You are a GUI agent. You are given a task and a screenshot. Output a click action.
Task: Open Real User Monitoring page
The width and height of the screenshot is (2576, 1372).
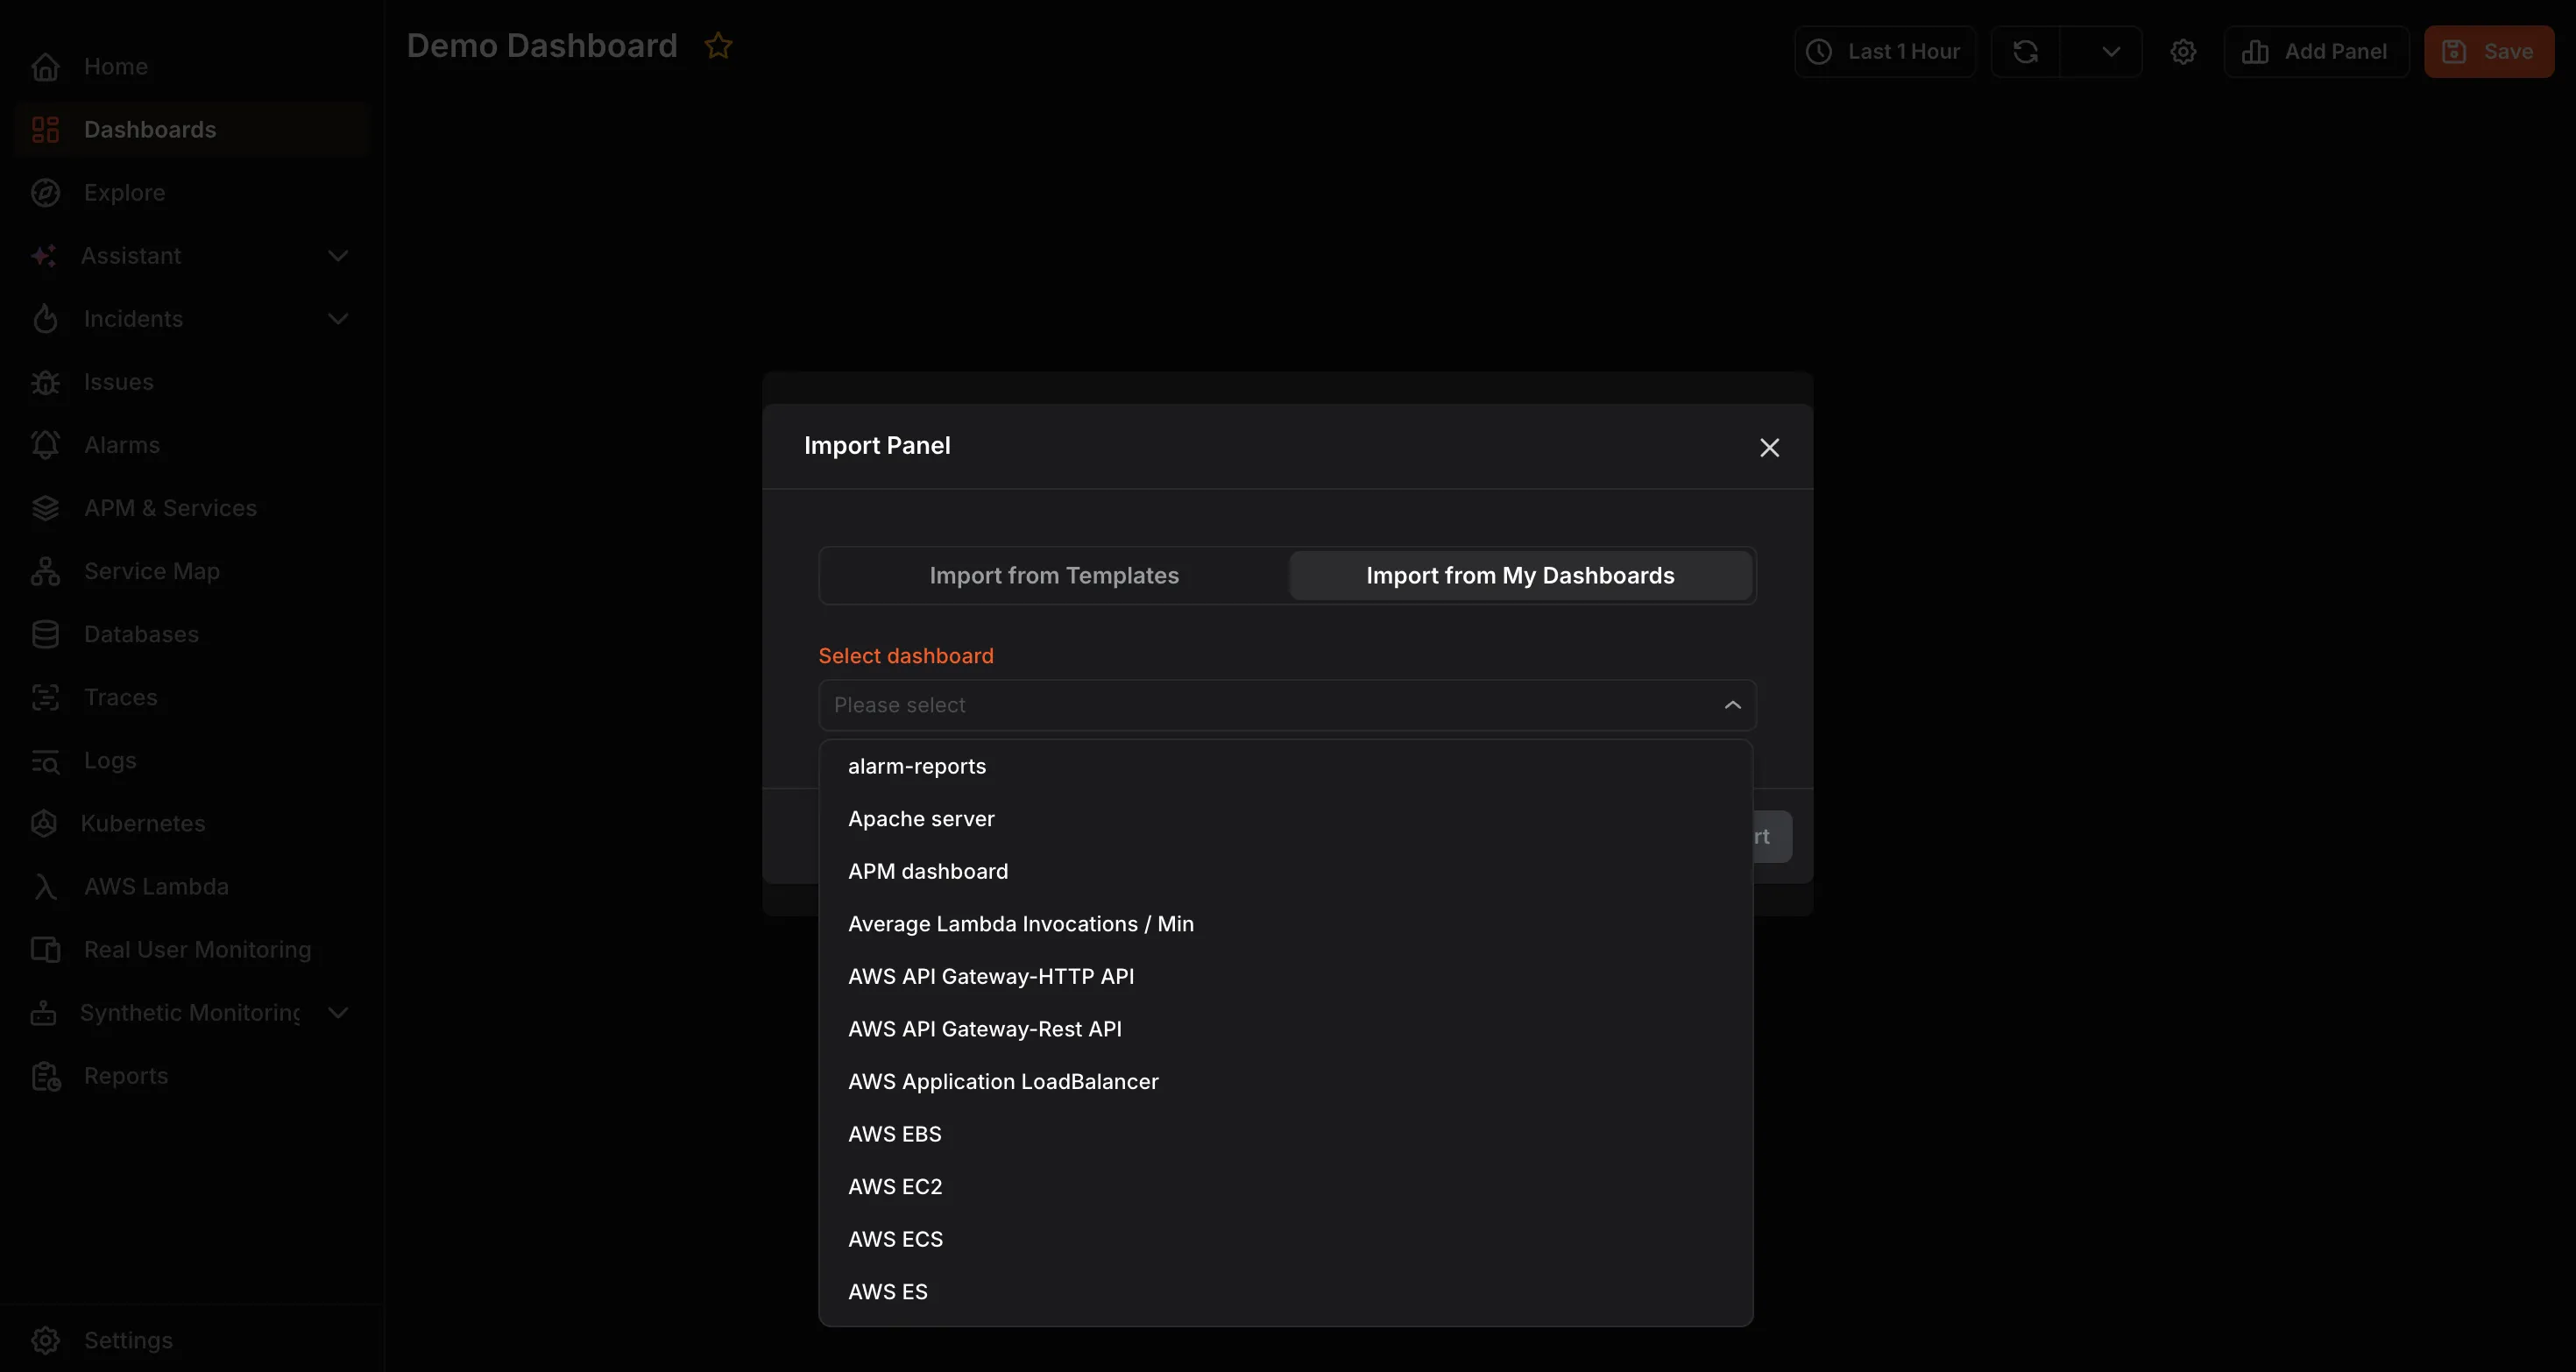tap(192, 950)
